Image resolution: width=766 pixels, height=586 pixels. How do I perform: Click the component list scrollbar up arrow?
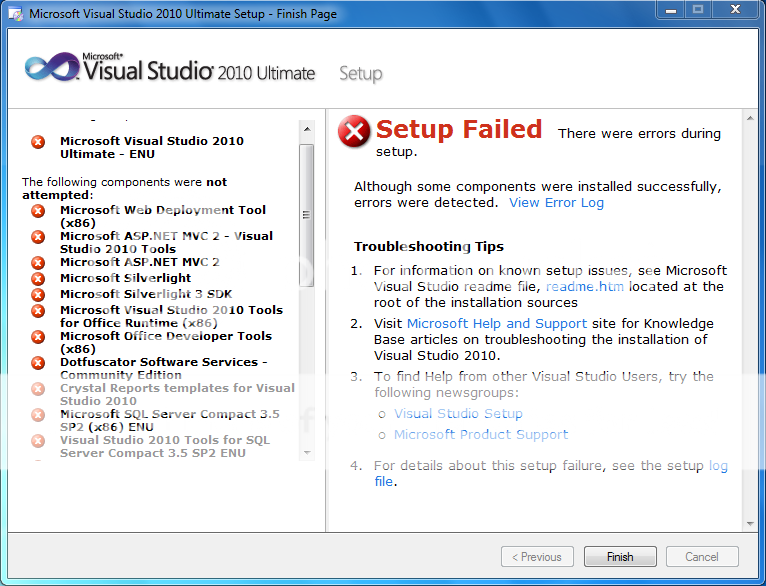(x=307, y=129)
